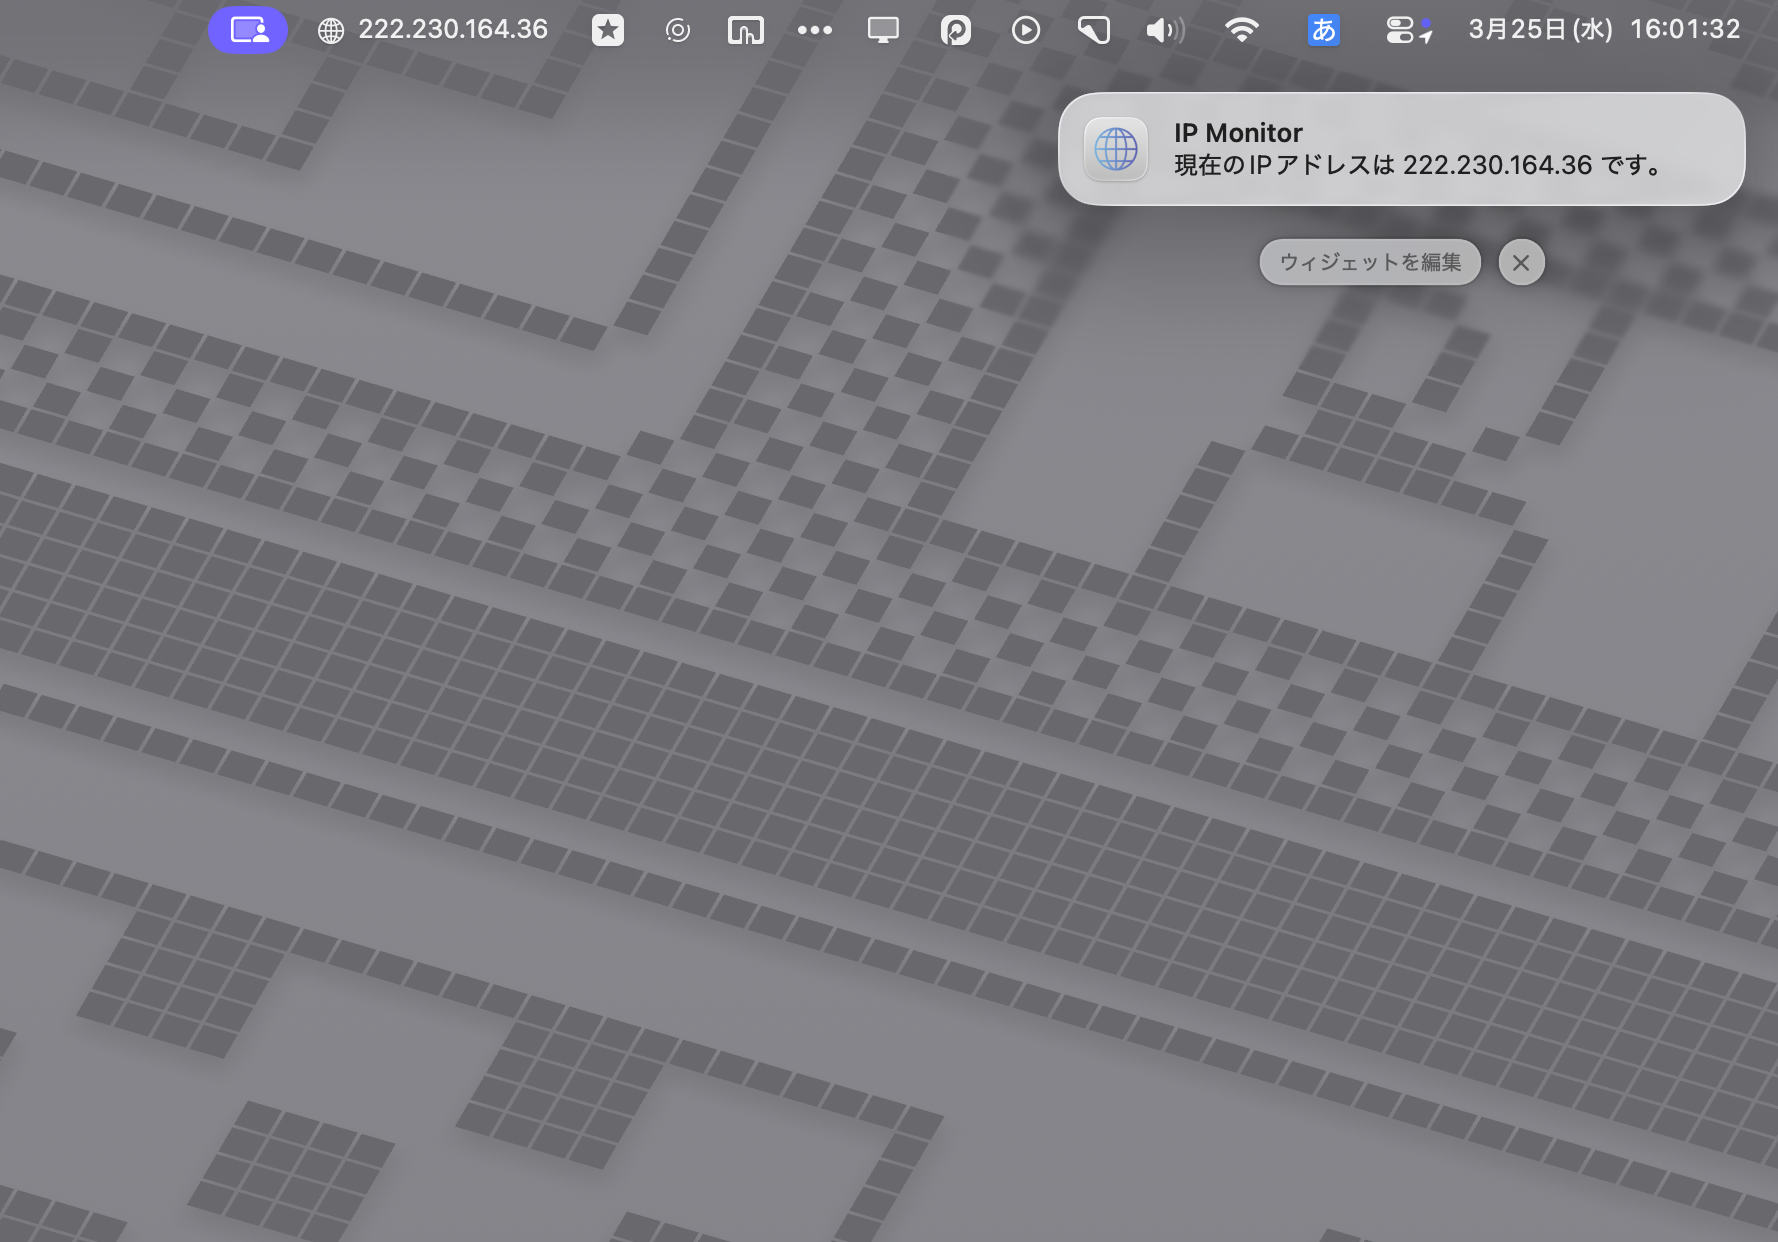Open the Wi-Fi status menu

pyautogui.click(x=1241, y=30)
